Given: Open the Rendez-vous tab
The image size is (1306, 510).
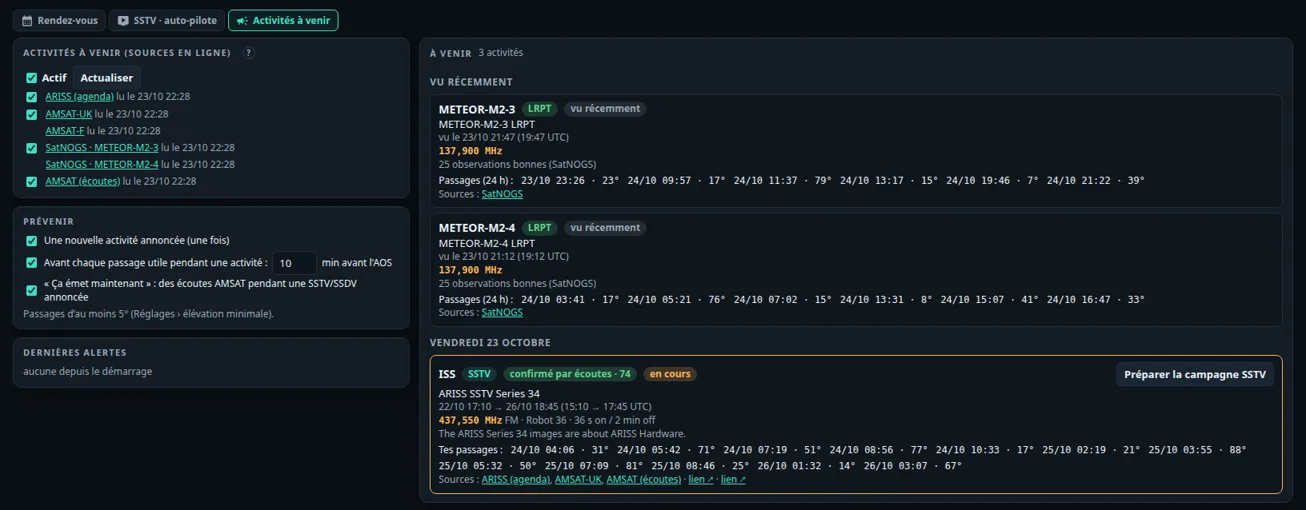Looking at the screenshot, I should tap(60, 20).
